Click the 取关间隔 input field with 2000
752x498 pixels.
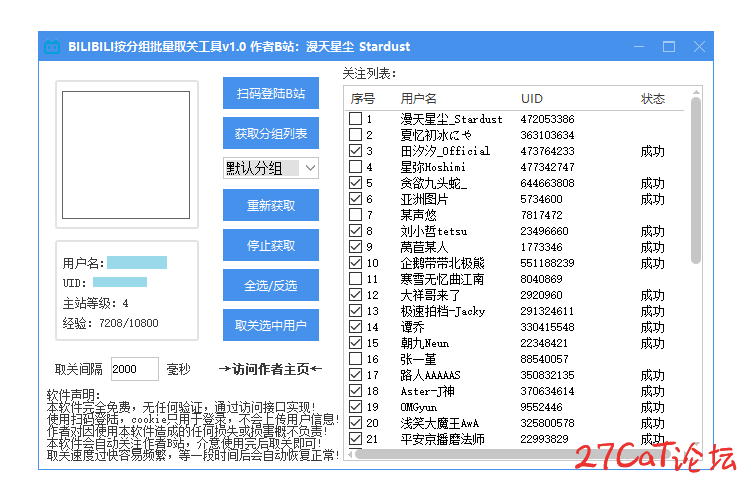click(134, 369)
